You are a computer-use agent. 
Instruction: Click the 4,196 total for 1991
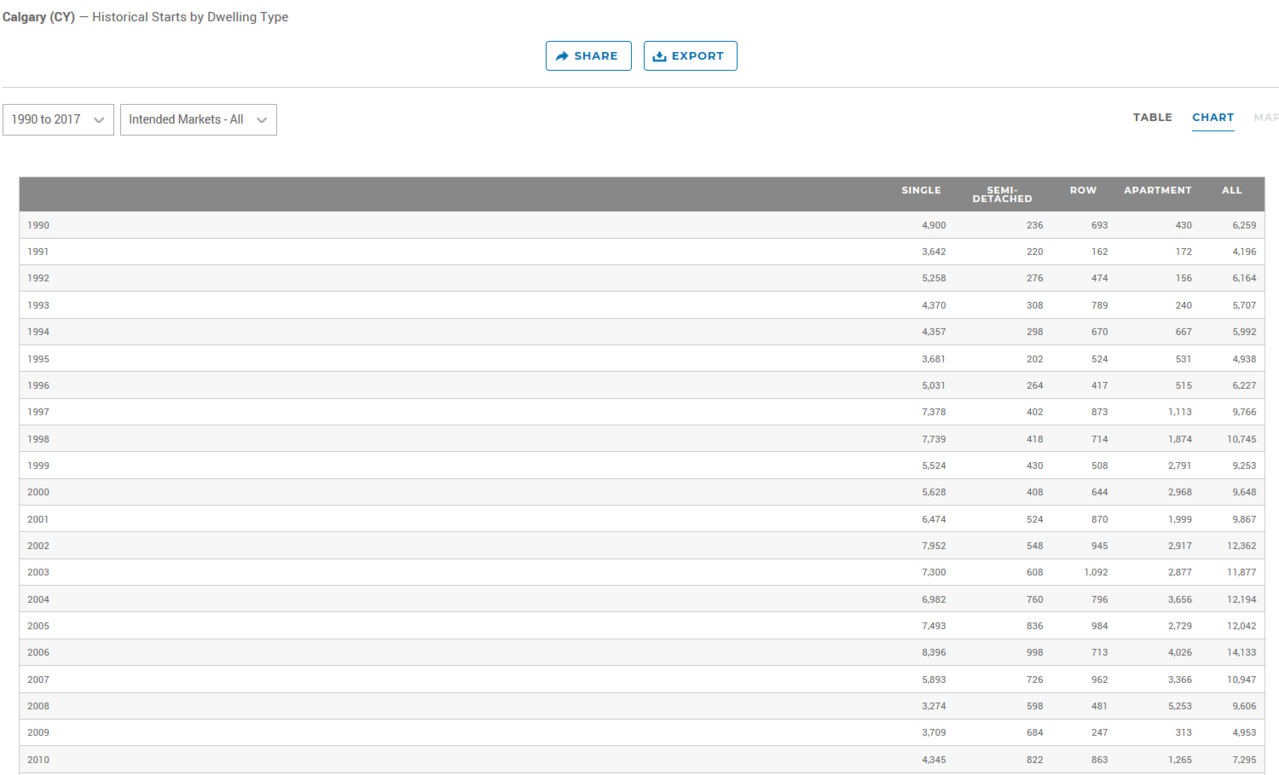[x=1244, y=252]
